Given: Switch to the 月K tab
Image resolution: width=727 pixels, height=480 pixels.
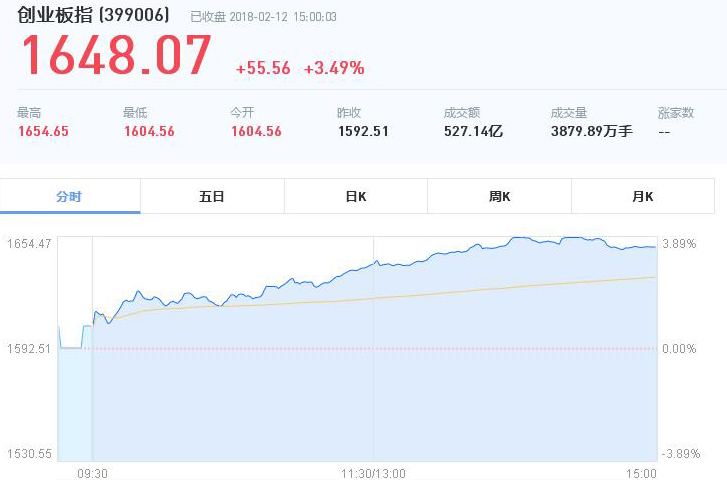Looking at the screenshot, I should point(642,196).
